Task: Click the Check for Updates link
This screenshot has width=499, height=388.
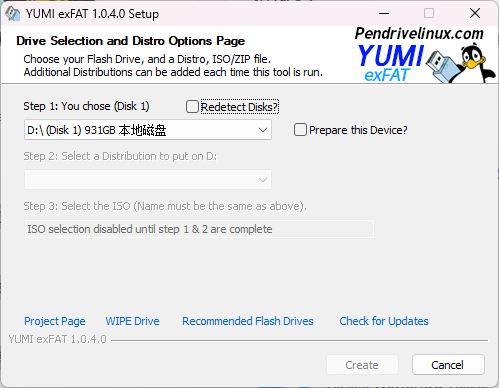Action: 384,321
